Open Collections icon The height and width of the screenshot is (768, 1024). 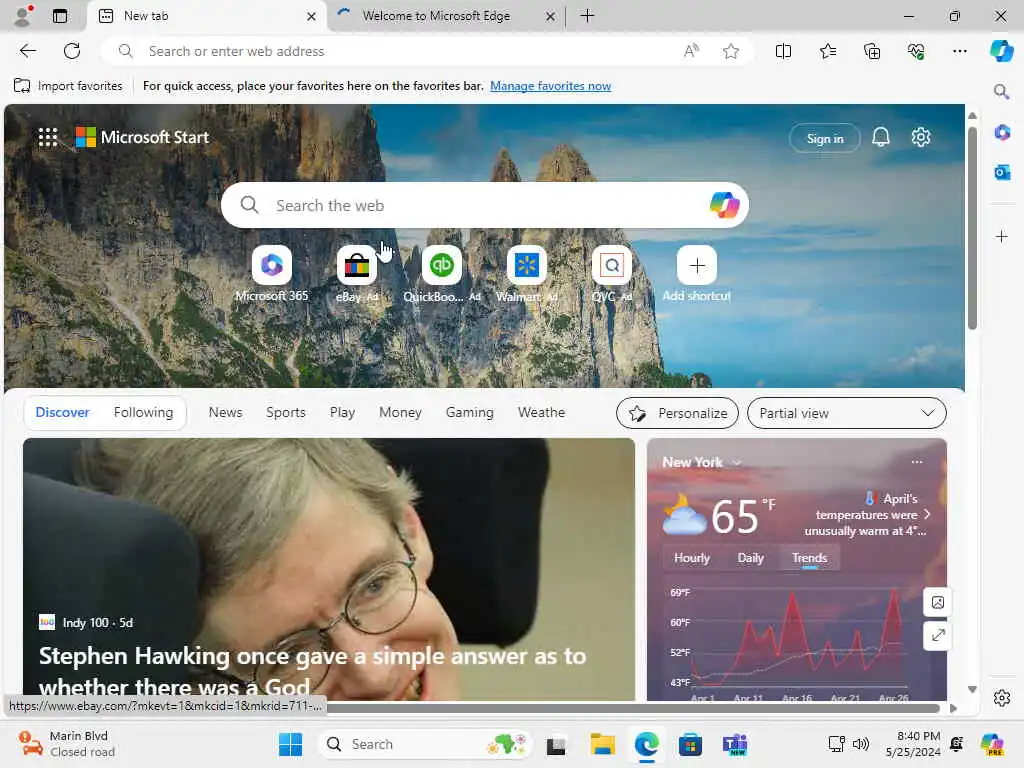872,51
